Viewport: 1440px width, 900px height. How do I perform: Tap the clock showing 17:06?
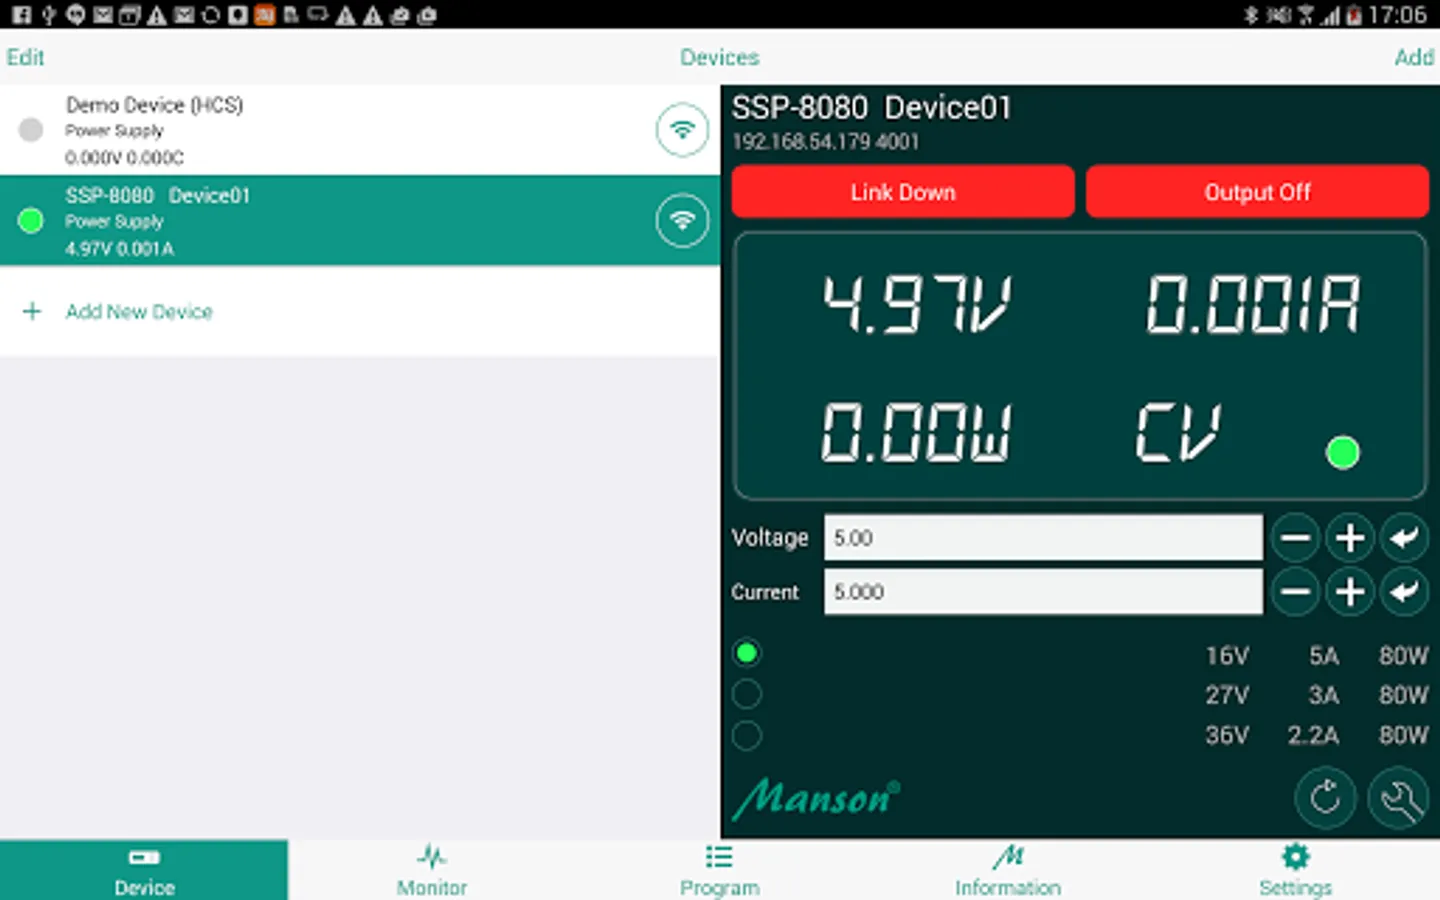[x=1397, y=15]
